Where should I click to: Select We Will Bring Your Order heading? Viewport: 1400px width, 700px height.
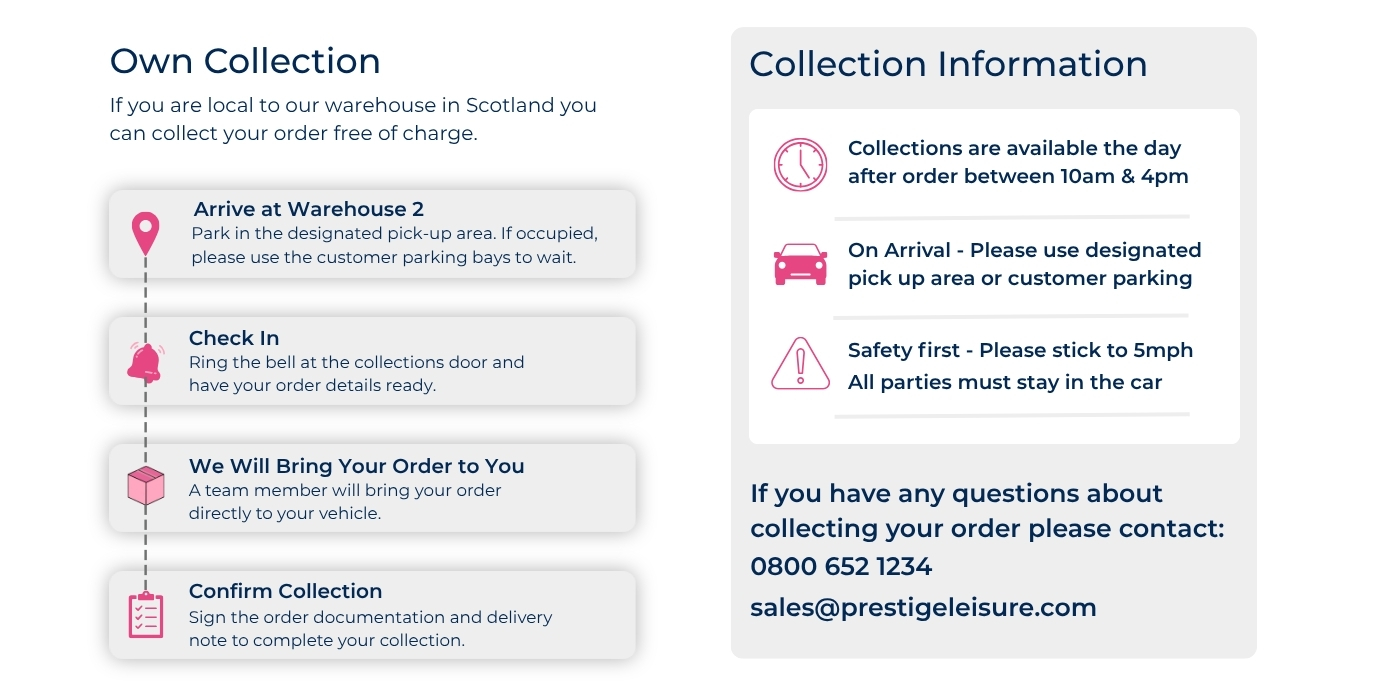coord(356,466)
